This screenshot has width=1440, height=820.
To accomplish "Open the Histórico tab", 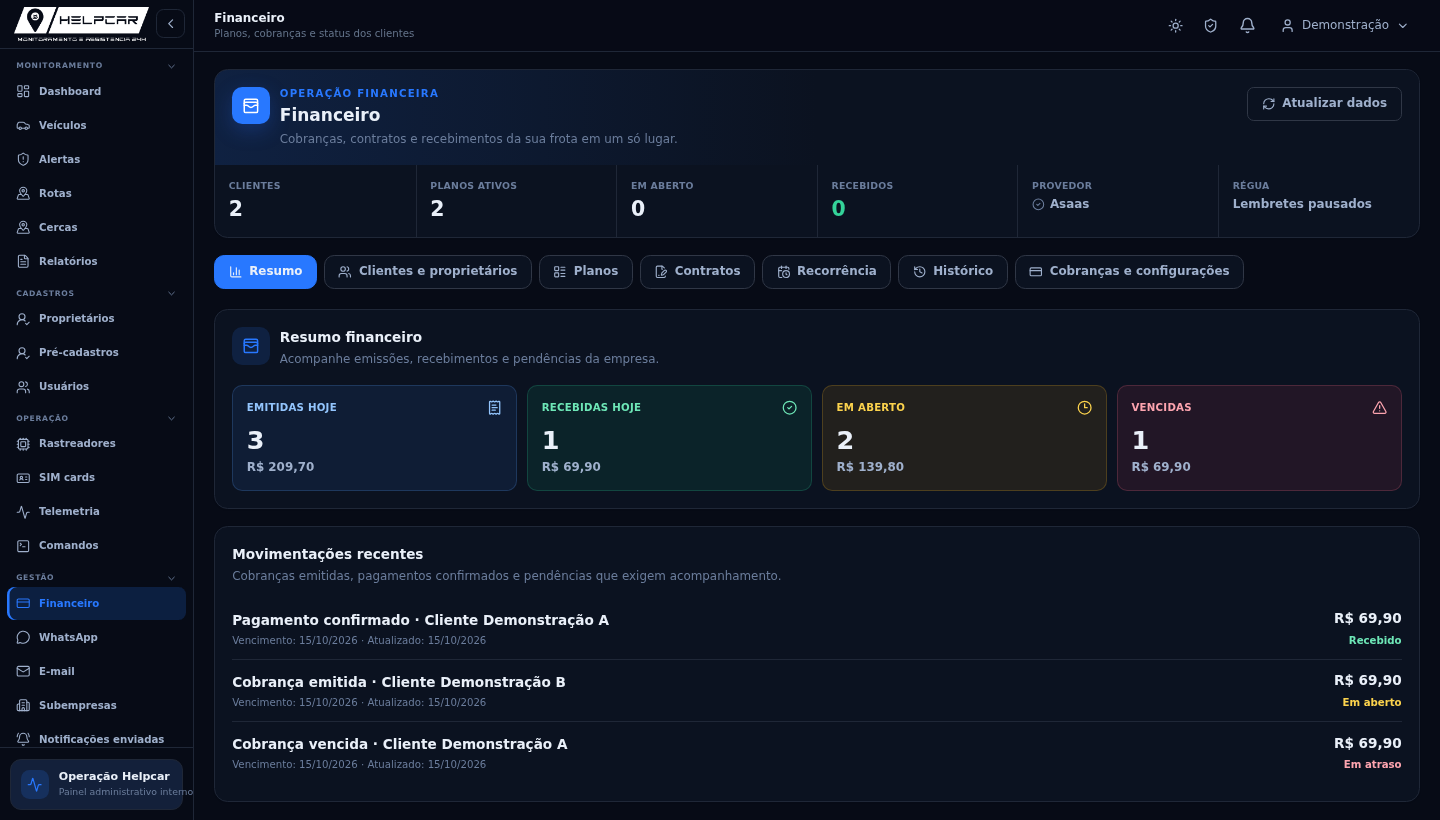I will [x=953, y=272].
